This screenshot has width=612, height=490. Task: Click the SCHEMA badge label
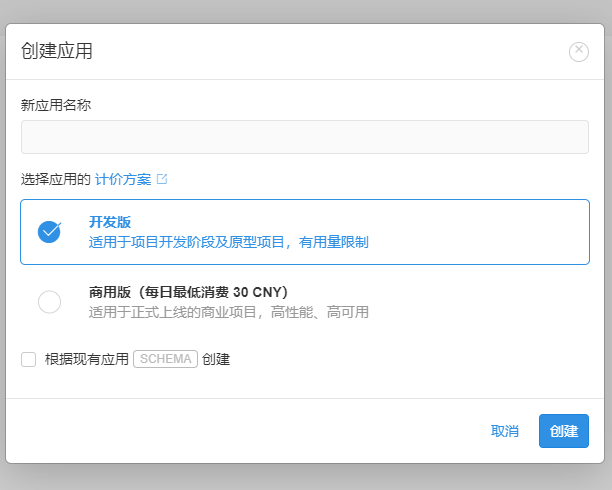coord(164,359)
